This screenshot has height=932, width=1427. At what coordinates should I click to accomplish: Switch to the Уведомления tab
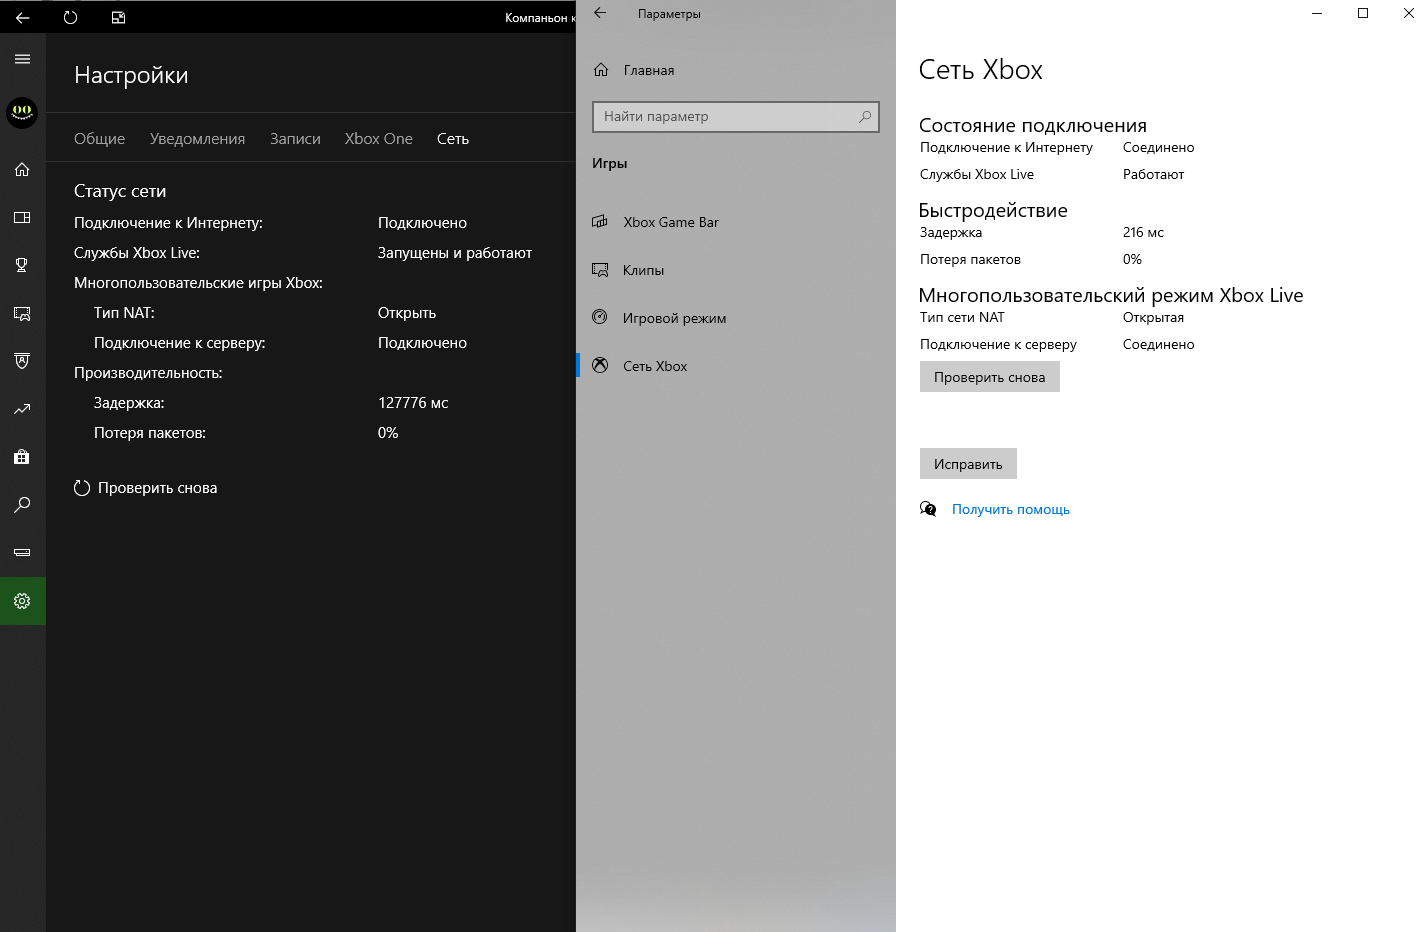click(197, 139)
